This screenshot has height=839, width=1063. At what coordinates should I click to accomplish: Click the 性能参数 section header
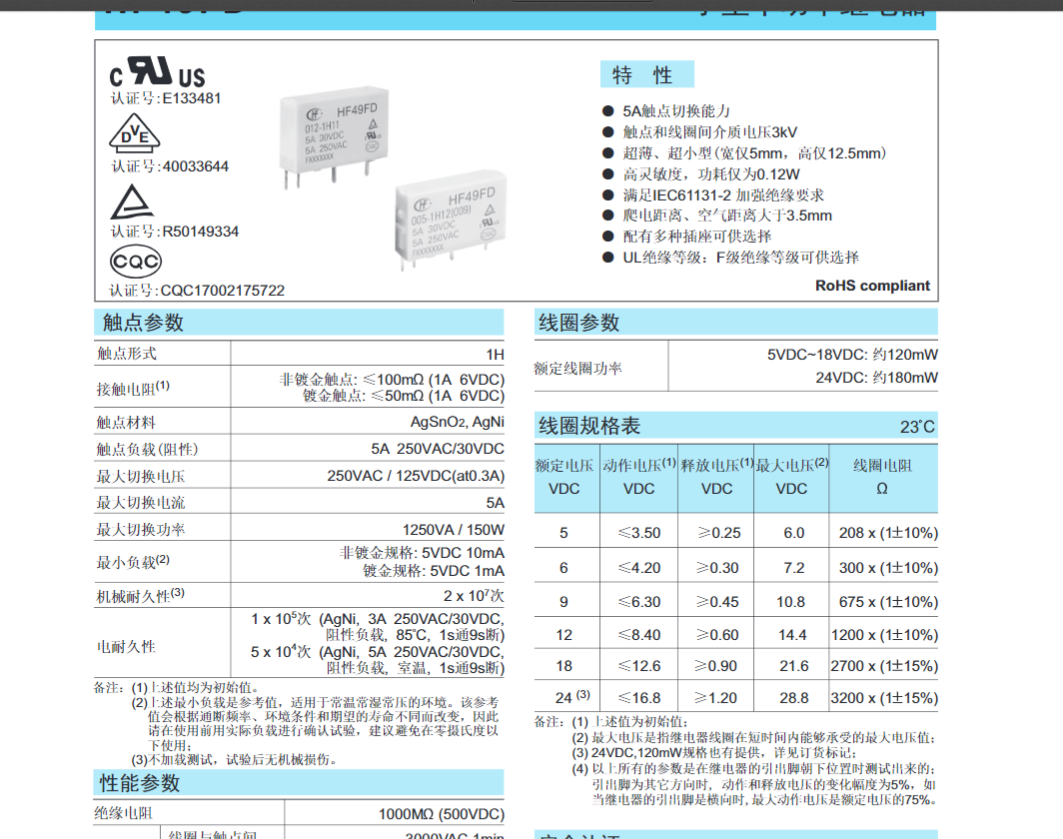tap(140, 782)
